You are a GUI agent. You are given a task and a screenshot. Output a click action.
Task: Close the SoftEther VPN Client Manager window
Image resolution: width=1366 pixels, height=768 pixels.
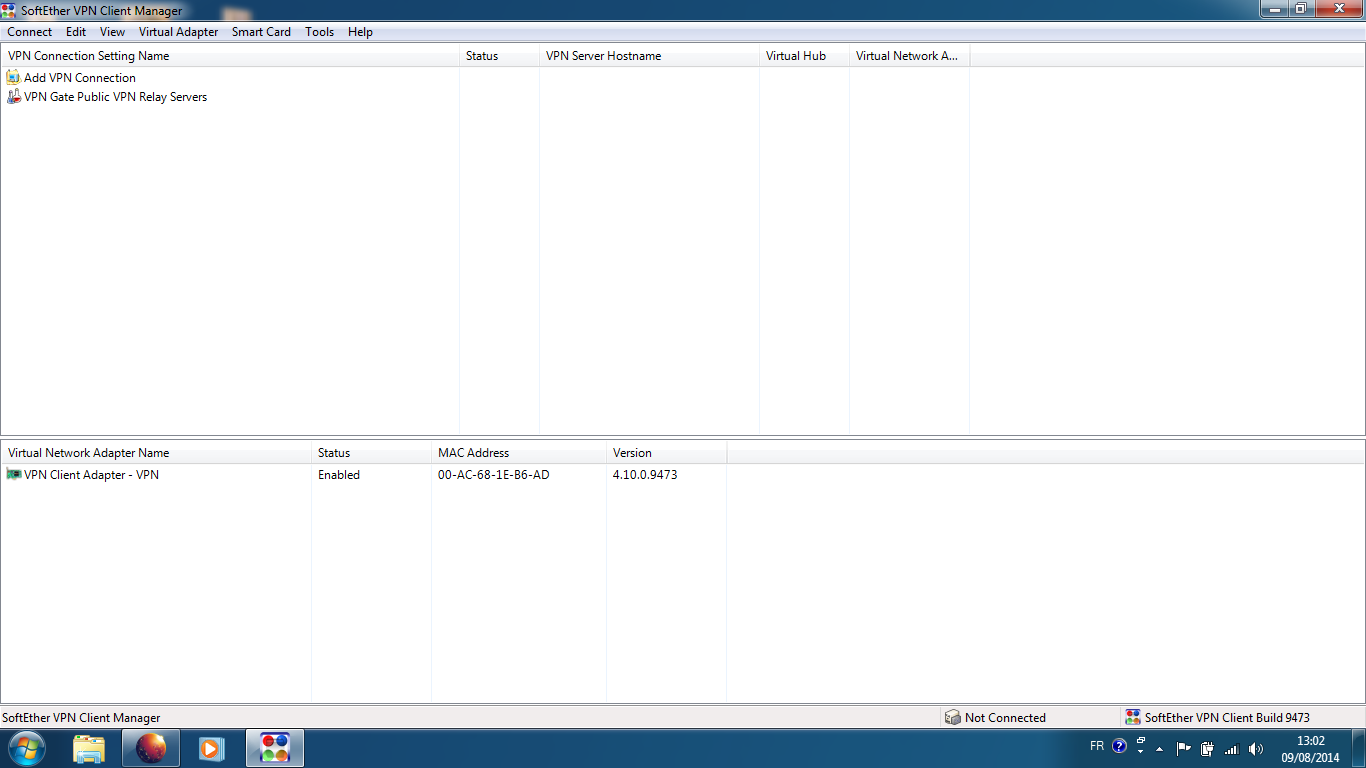[x=1339, y=9]
